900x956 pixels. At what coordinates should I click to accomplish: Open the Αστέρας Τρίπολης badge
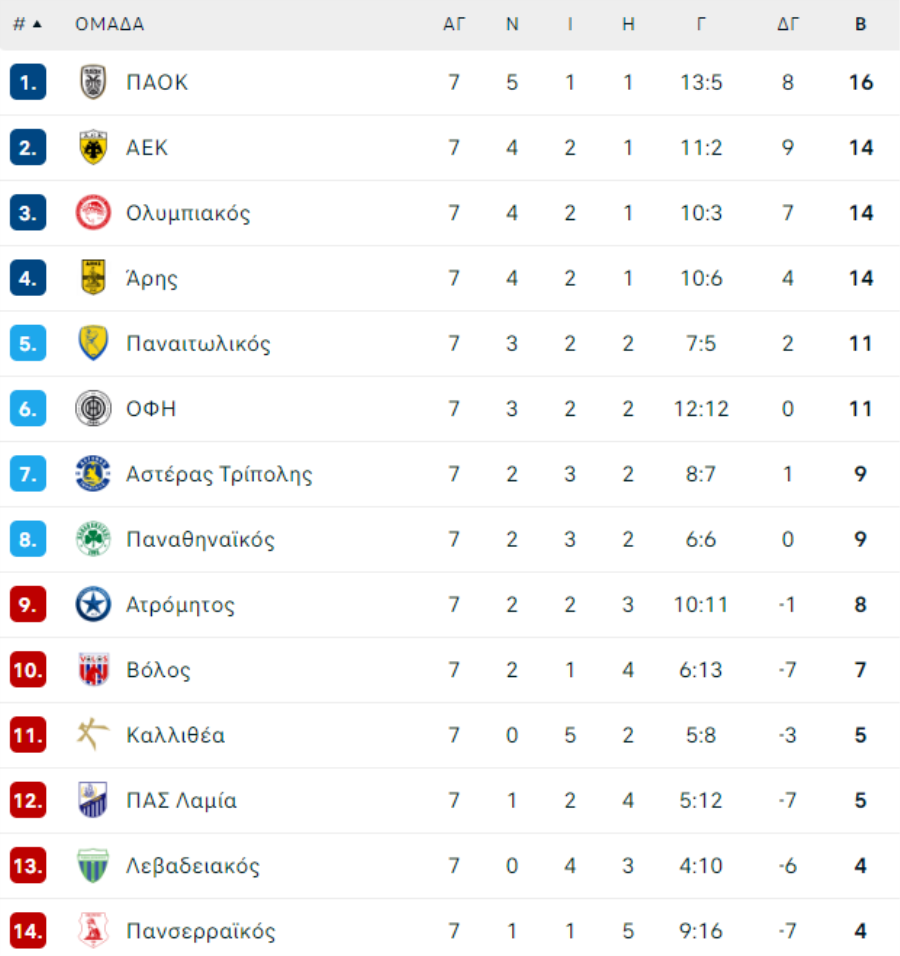(93, 474)
